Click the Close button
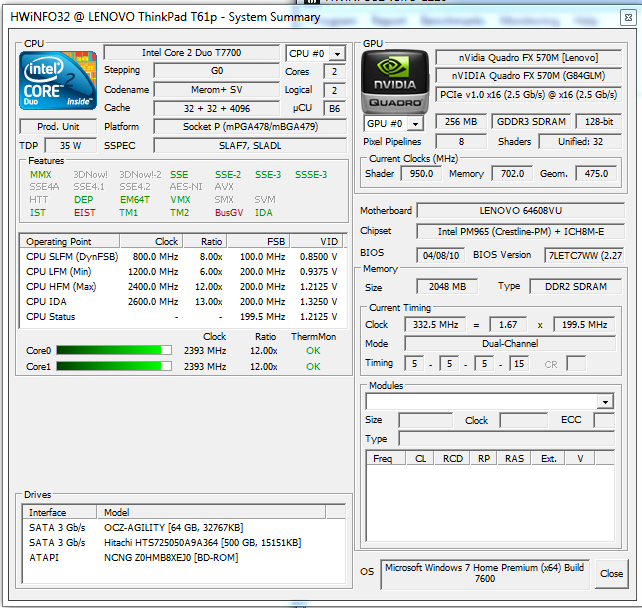 [612, 574]
